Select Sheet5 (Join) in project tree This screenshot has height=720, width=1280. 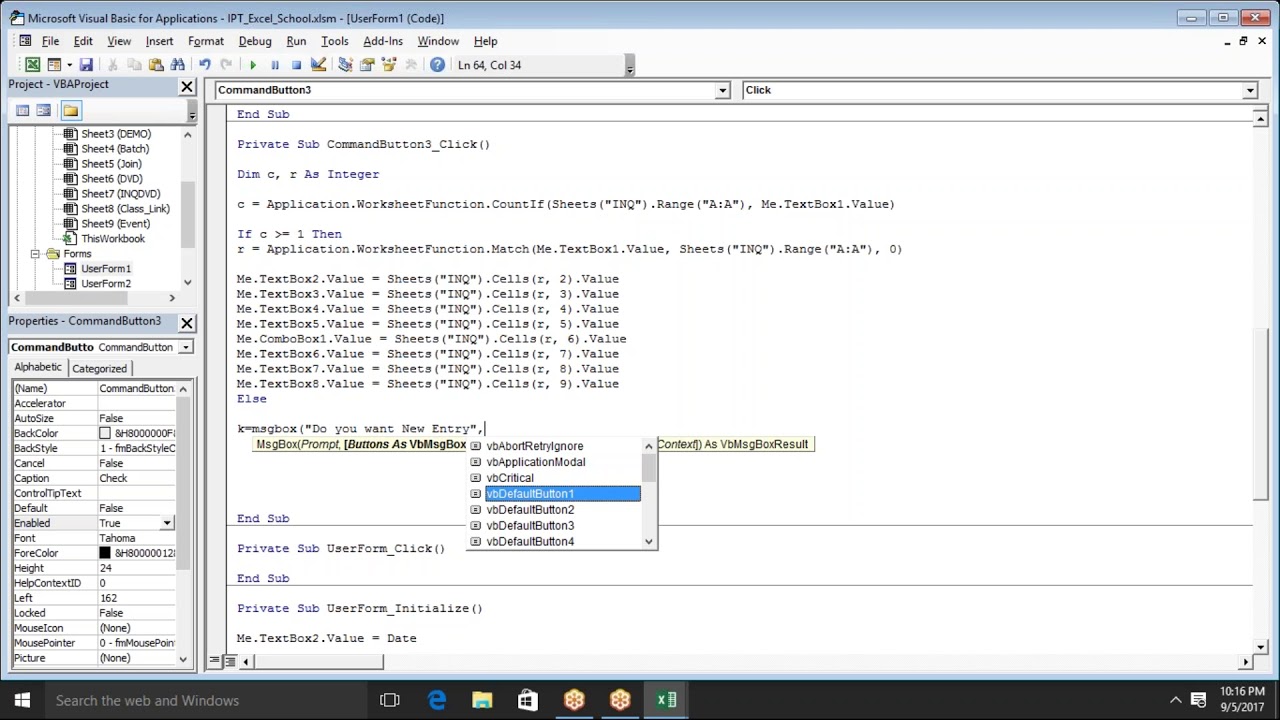coord(111,164)
